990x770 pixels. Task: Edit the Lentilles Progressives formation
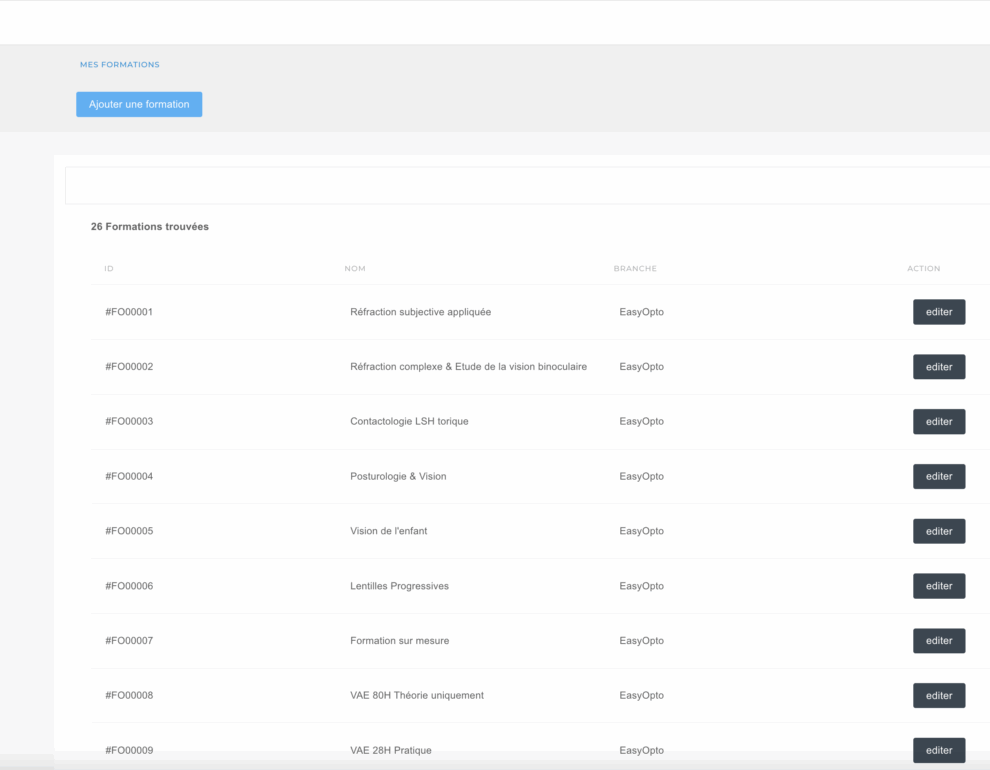pos(939,586)
